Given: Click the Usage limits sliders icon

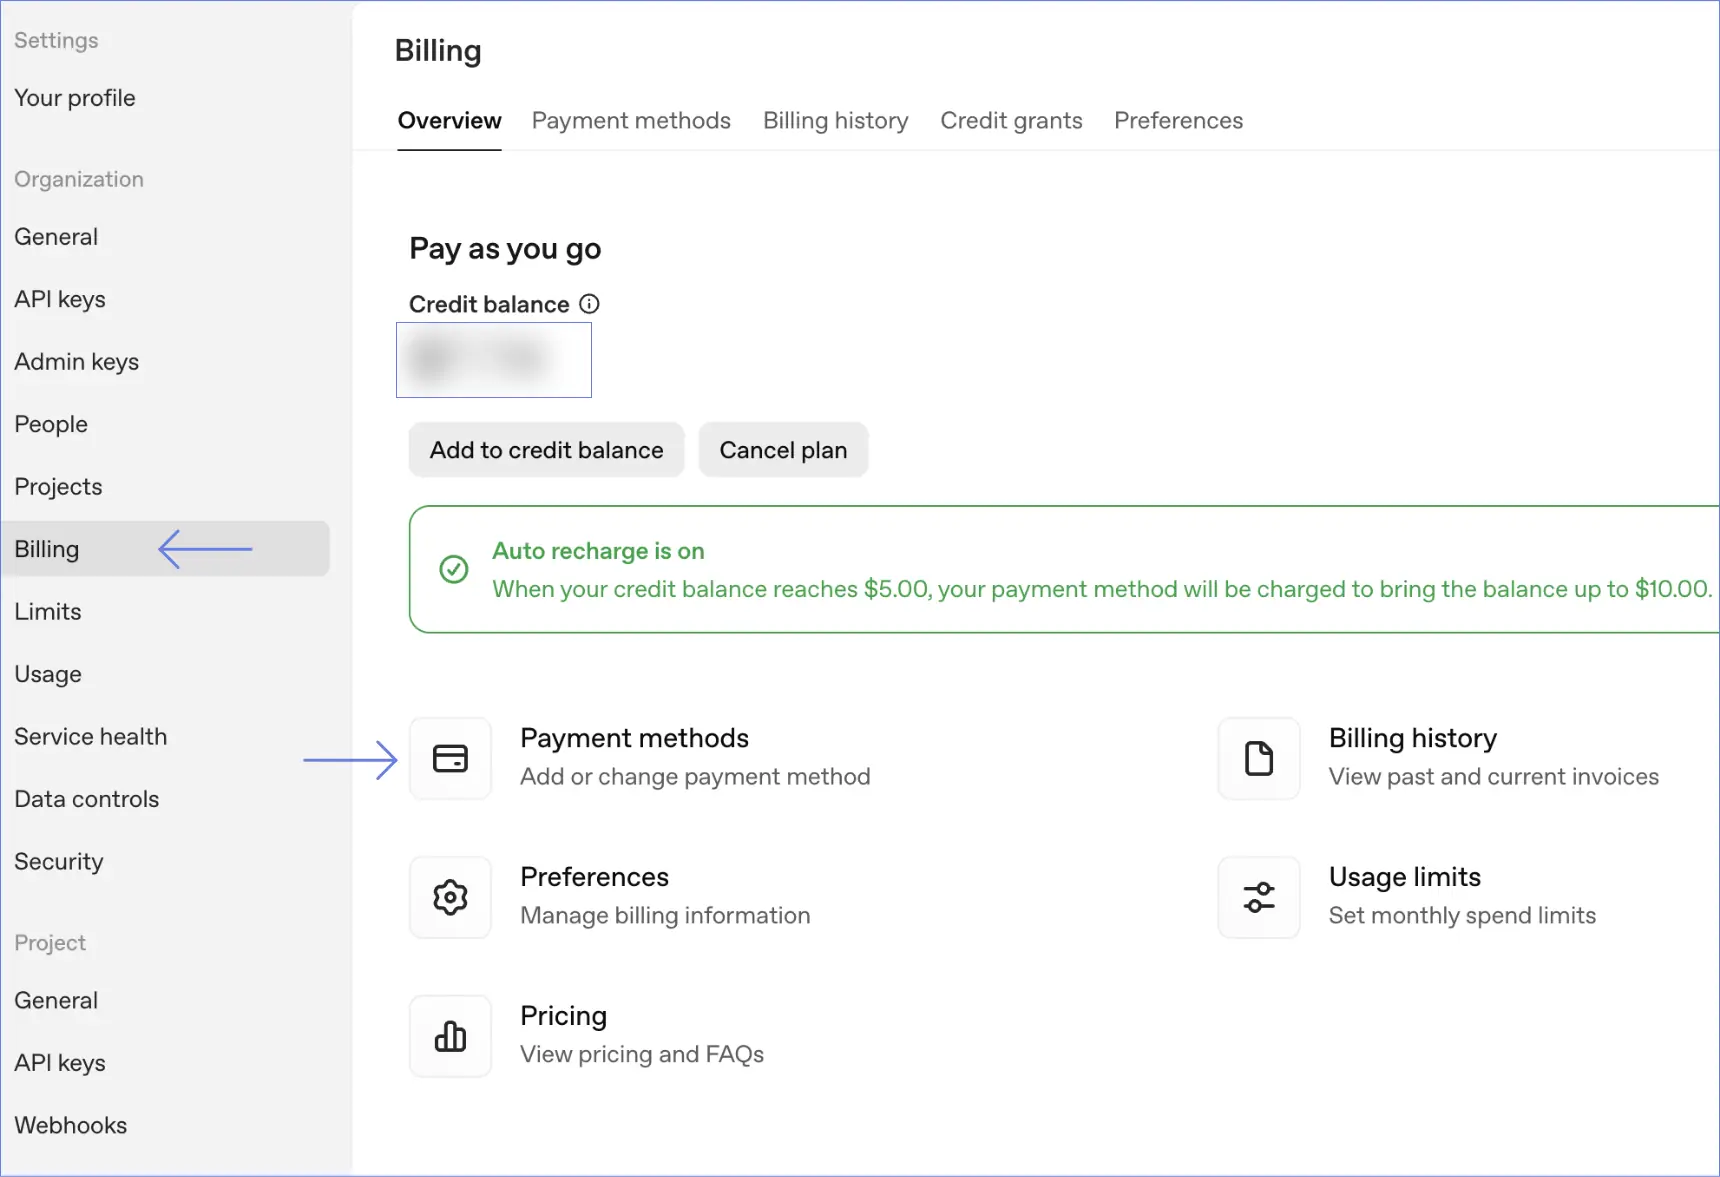Looking at the screenshot, I should click(1258, 898).
